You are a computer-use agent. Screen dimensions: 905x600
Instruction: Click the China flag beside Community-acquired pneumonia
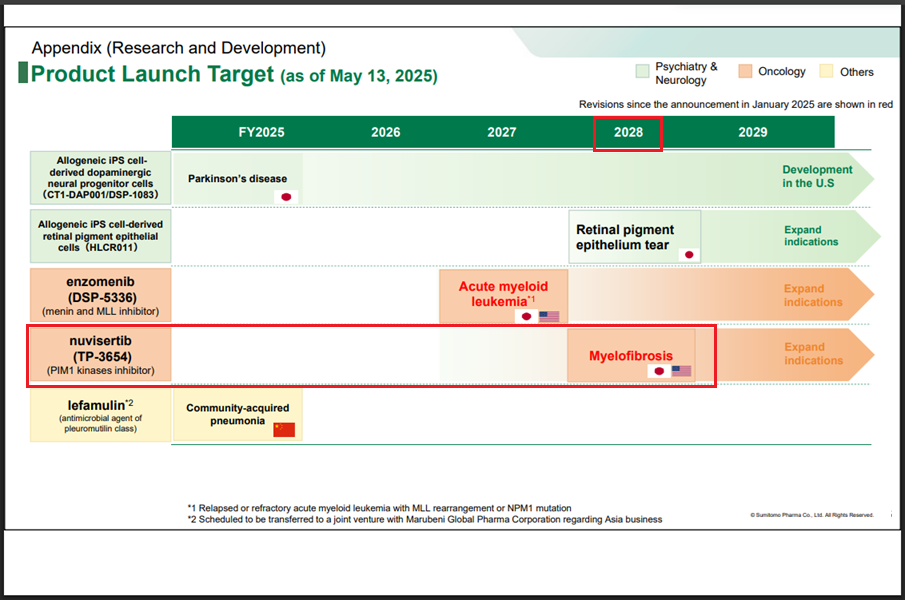tap(285, 430)
